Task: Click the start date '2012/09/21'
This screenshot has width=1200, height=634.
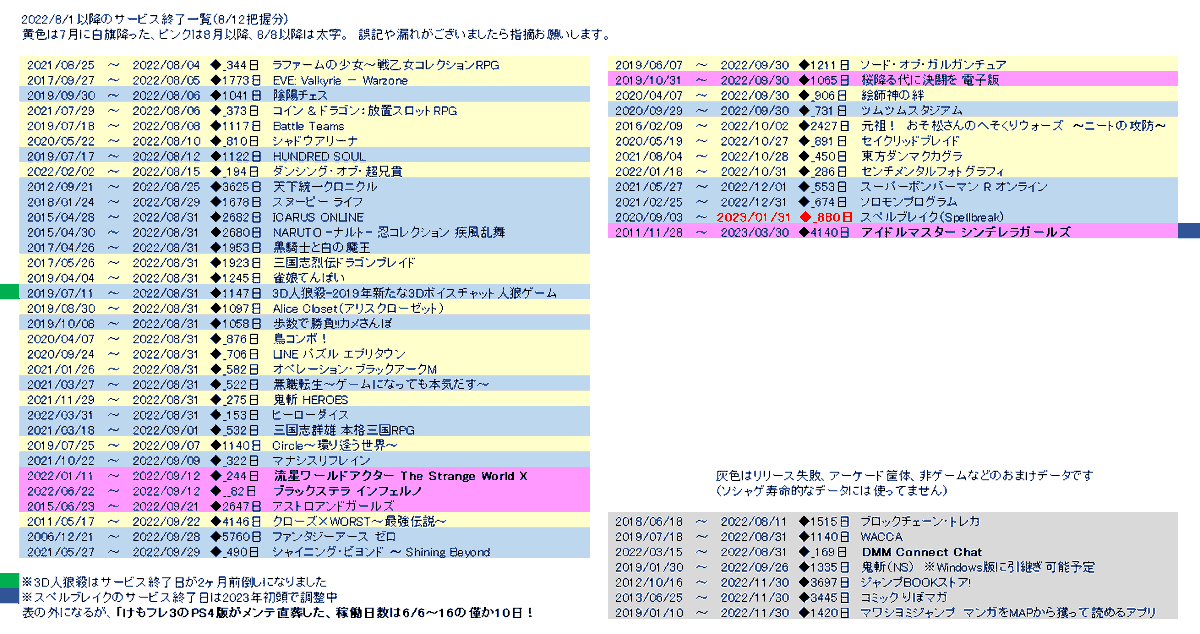Action: coord(60,187)
